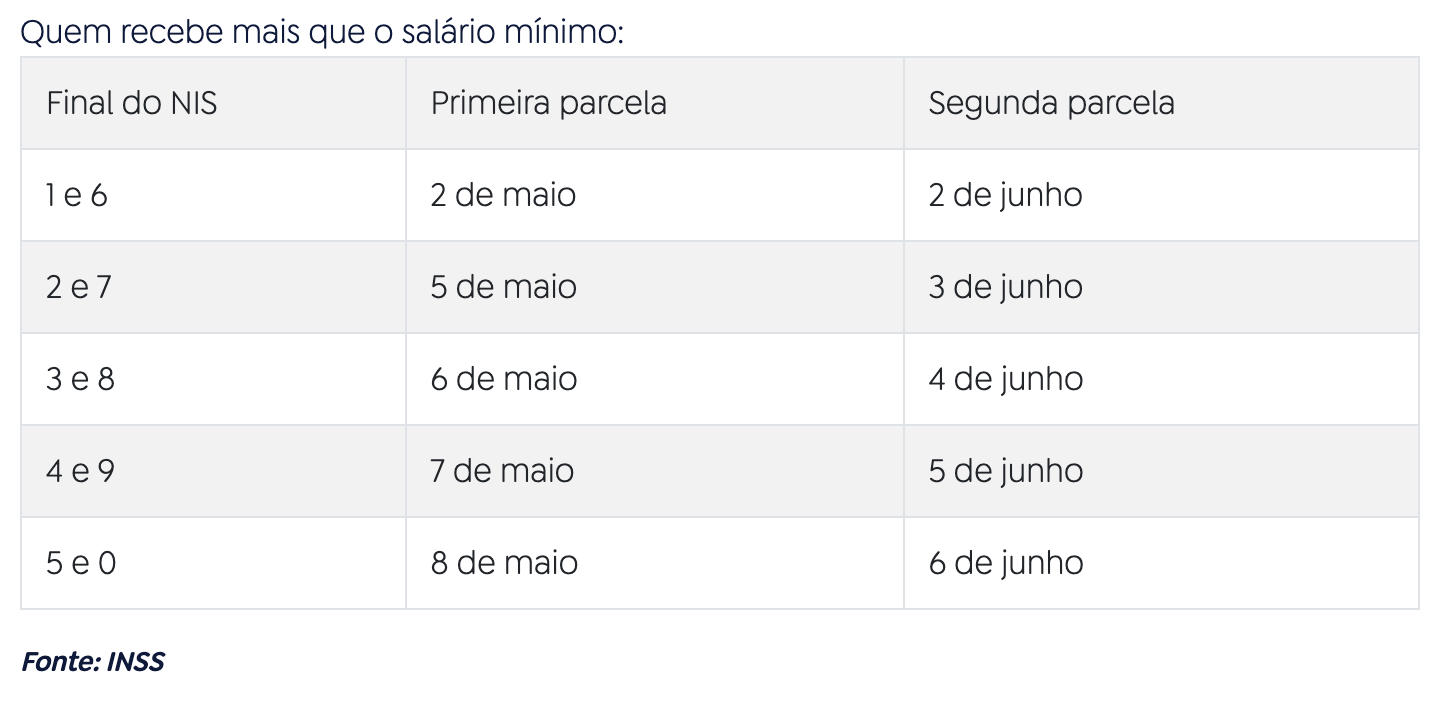Click the "2 de junho" cell
Viewport: 1442px width, 704px height.
pos(1005,195)
